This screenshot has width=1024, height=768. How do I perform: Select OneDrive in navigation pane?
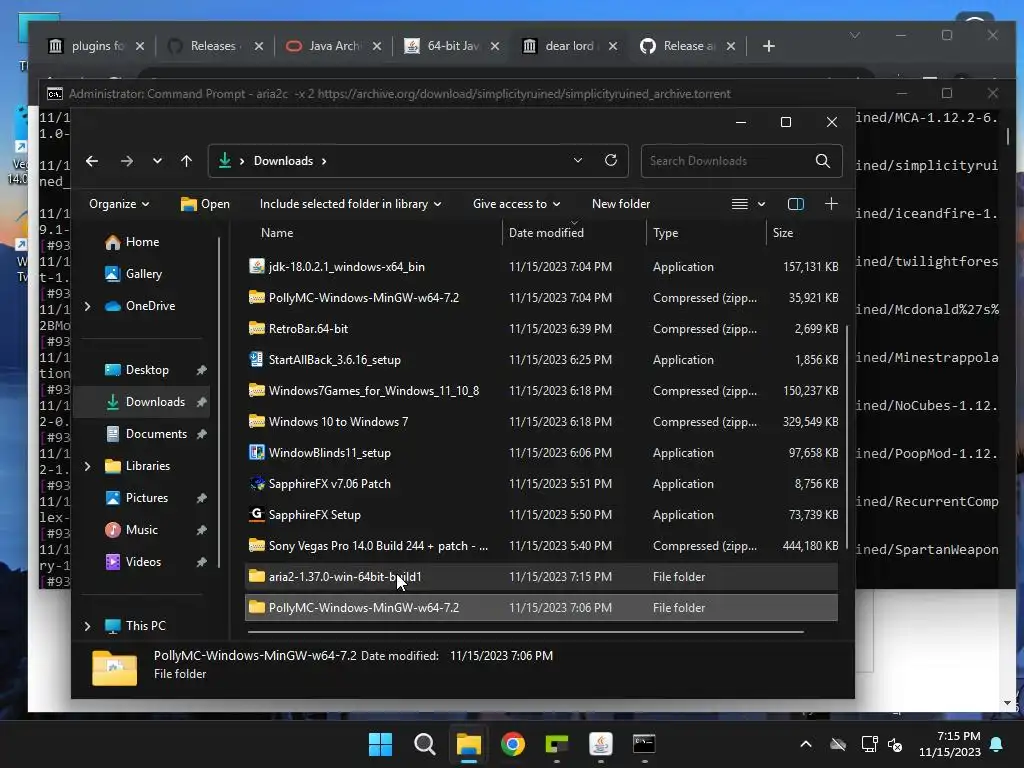tap(140, 306)
